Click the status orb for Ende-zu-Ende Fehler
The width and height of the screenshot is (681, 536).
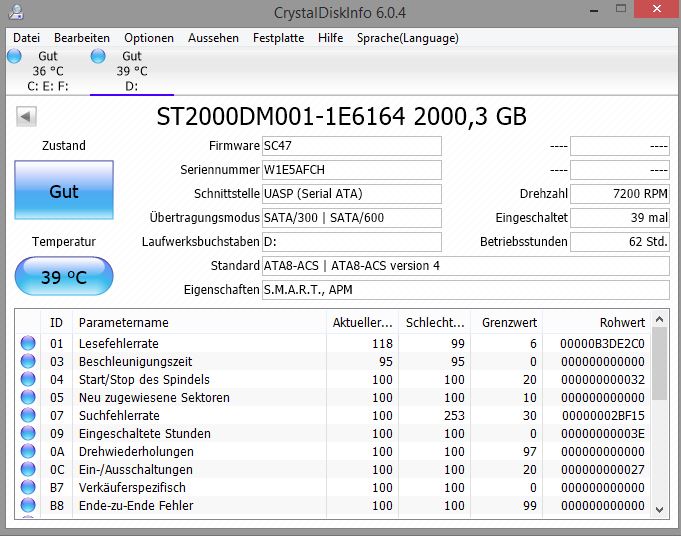(x=28, y=505)
